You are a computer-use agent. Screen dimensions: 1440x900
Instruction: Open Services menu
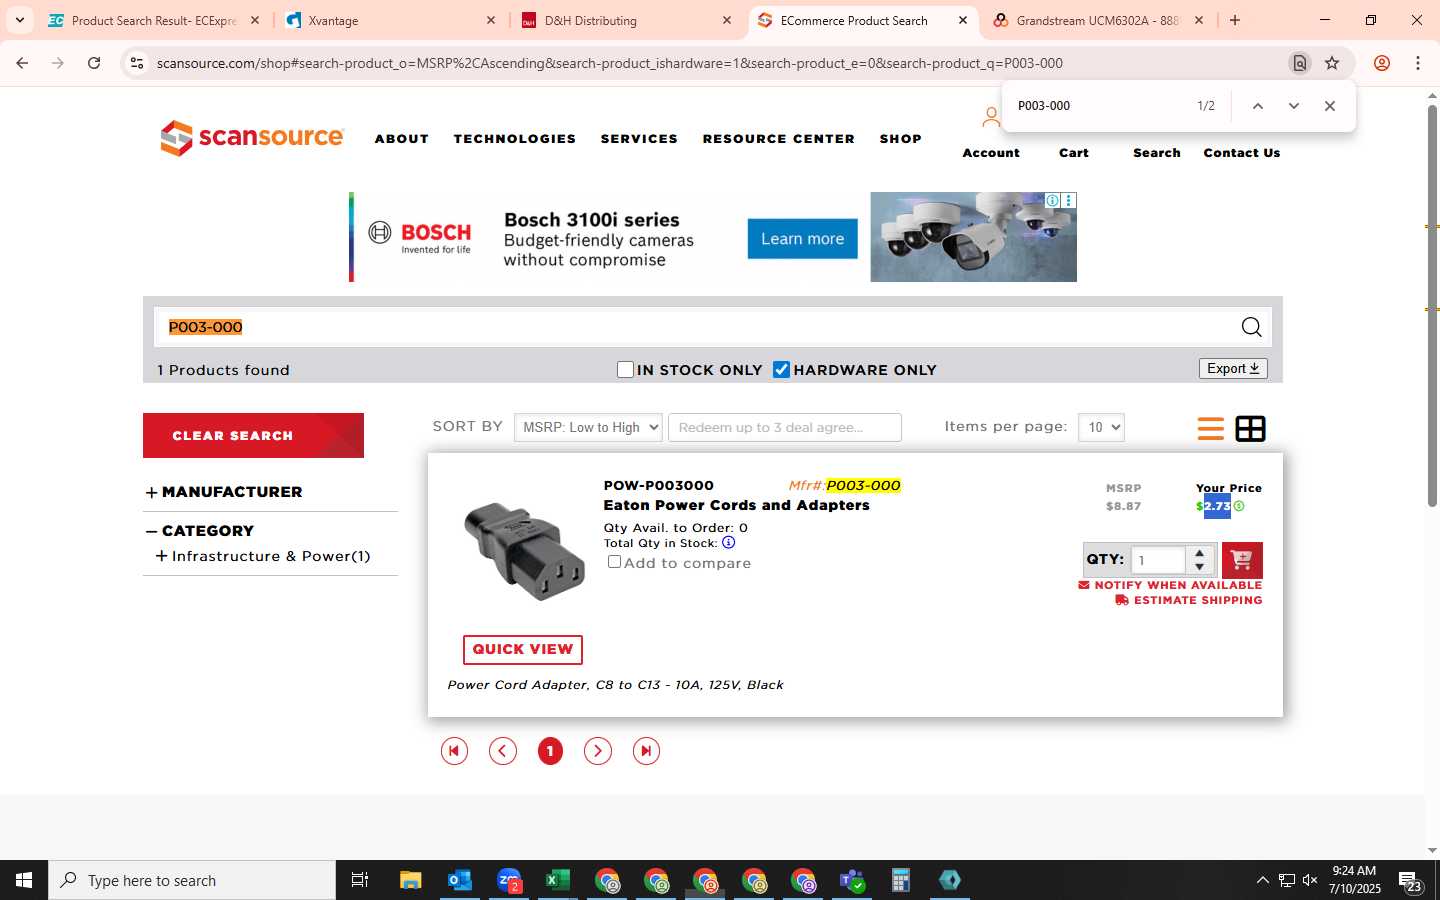coord(639,139)
